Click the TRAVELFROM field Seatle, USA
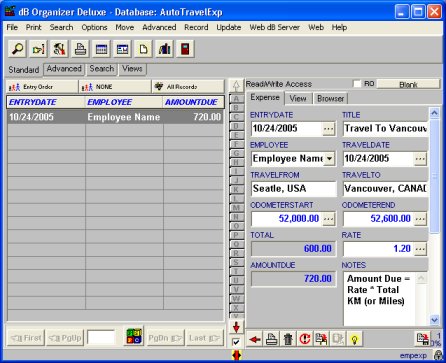This screenshot has height=363, width=446. point(293,189)
